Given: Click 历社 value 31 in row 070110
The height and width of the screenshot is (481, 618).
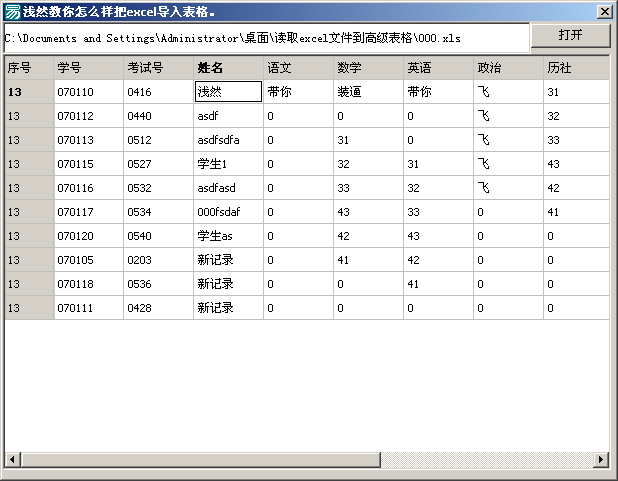Looking at the screenshot, I should 577,92.
